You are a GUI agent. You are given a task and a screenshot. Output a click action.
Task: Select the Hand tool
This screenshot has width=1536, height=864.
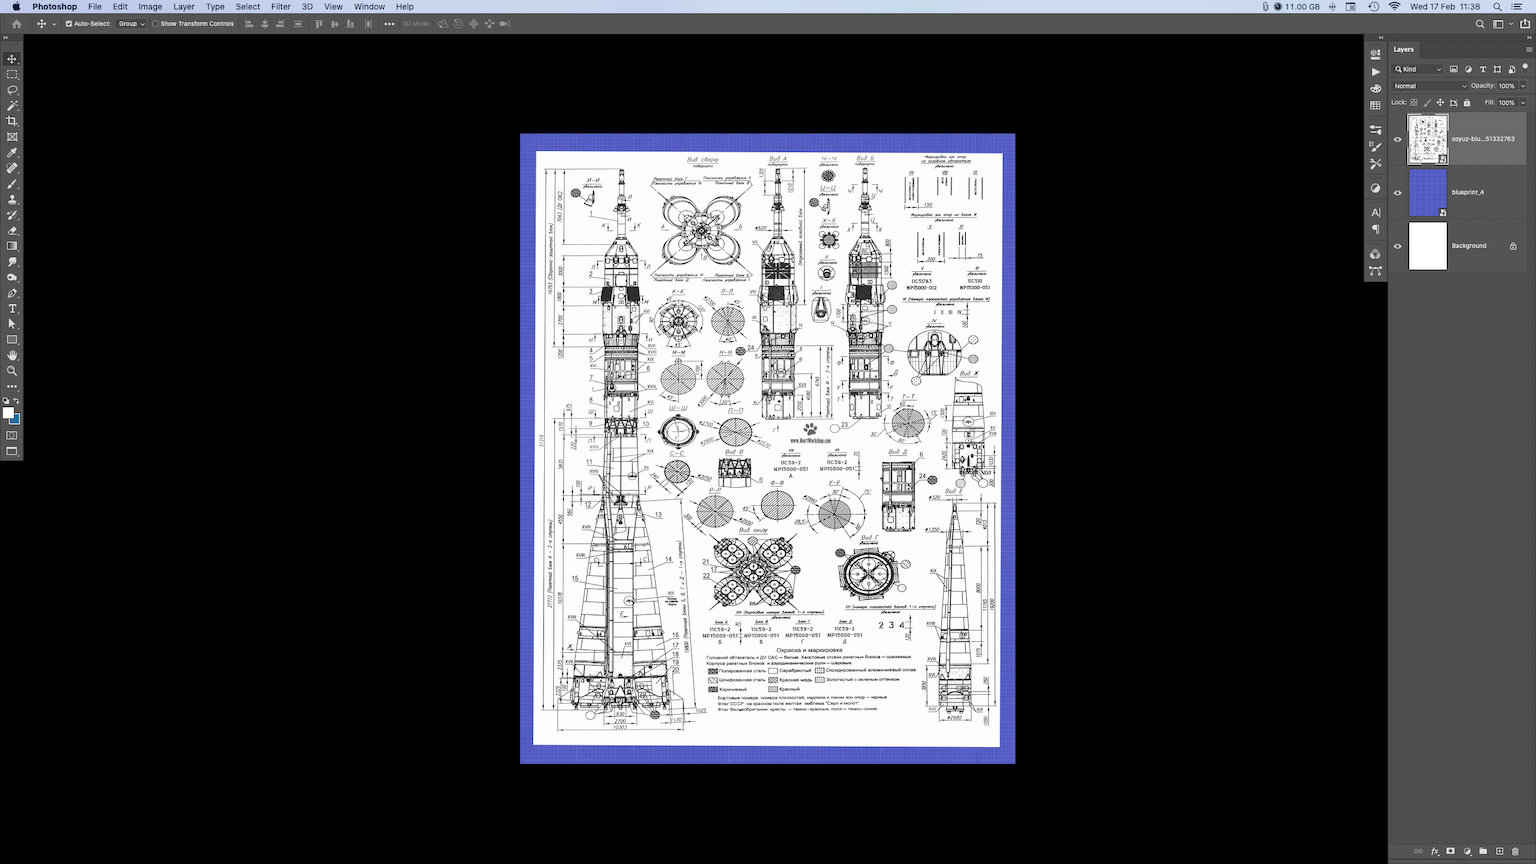(12, 355)
